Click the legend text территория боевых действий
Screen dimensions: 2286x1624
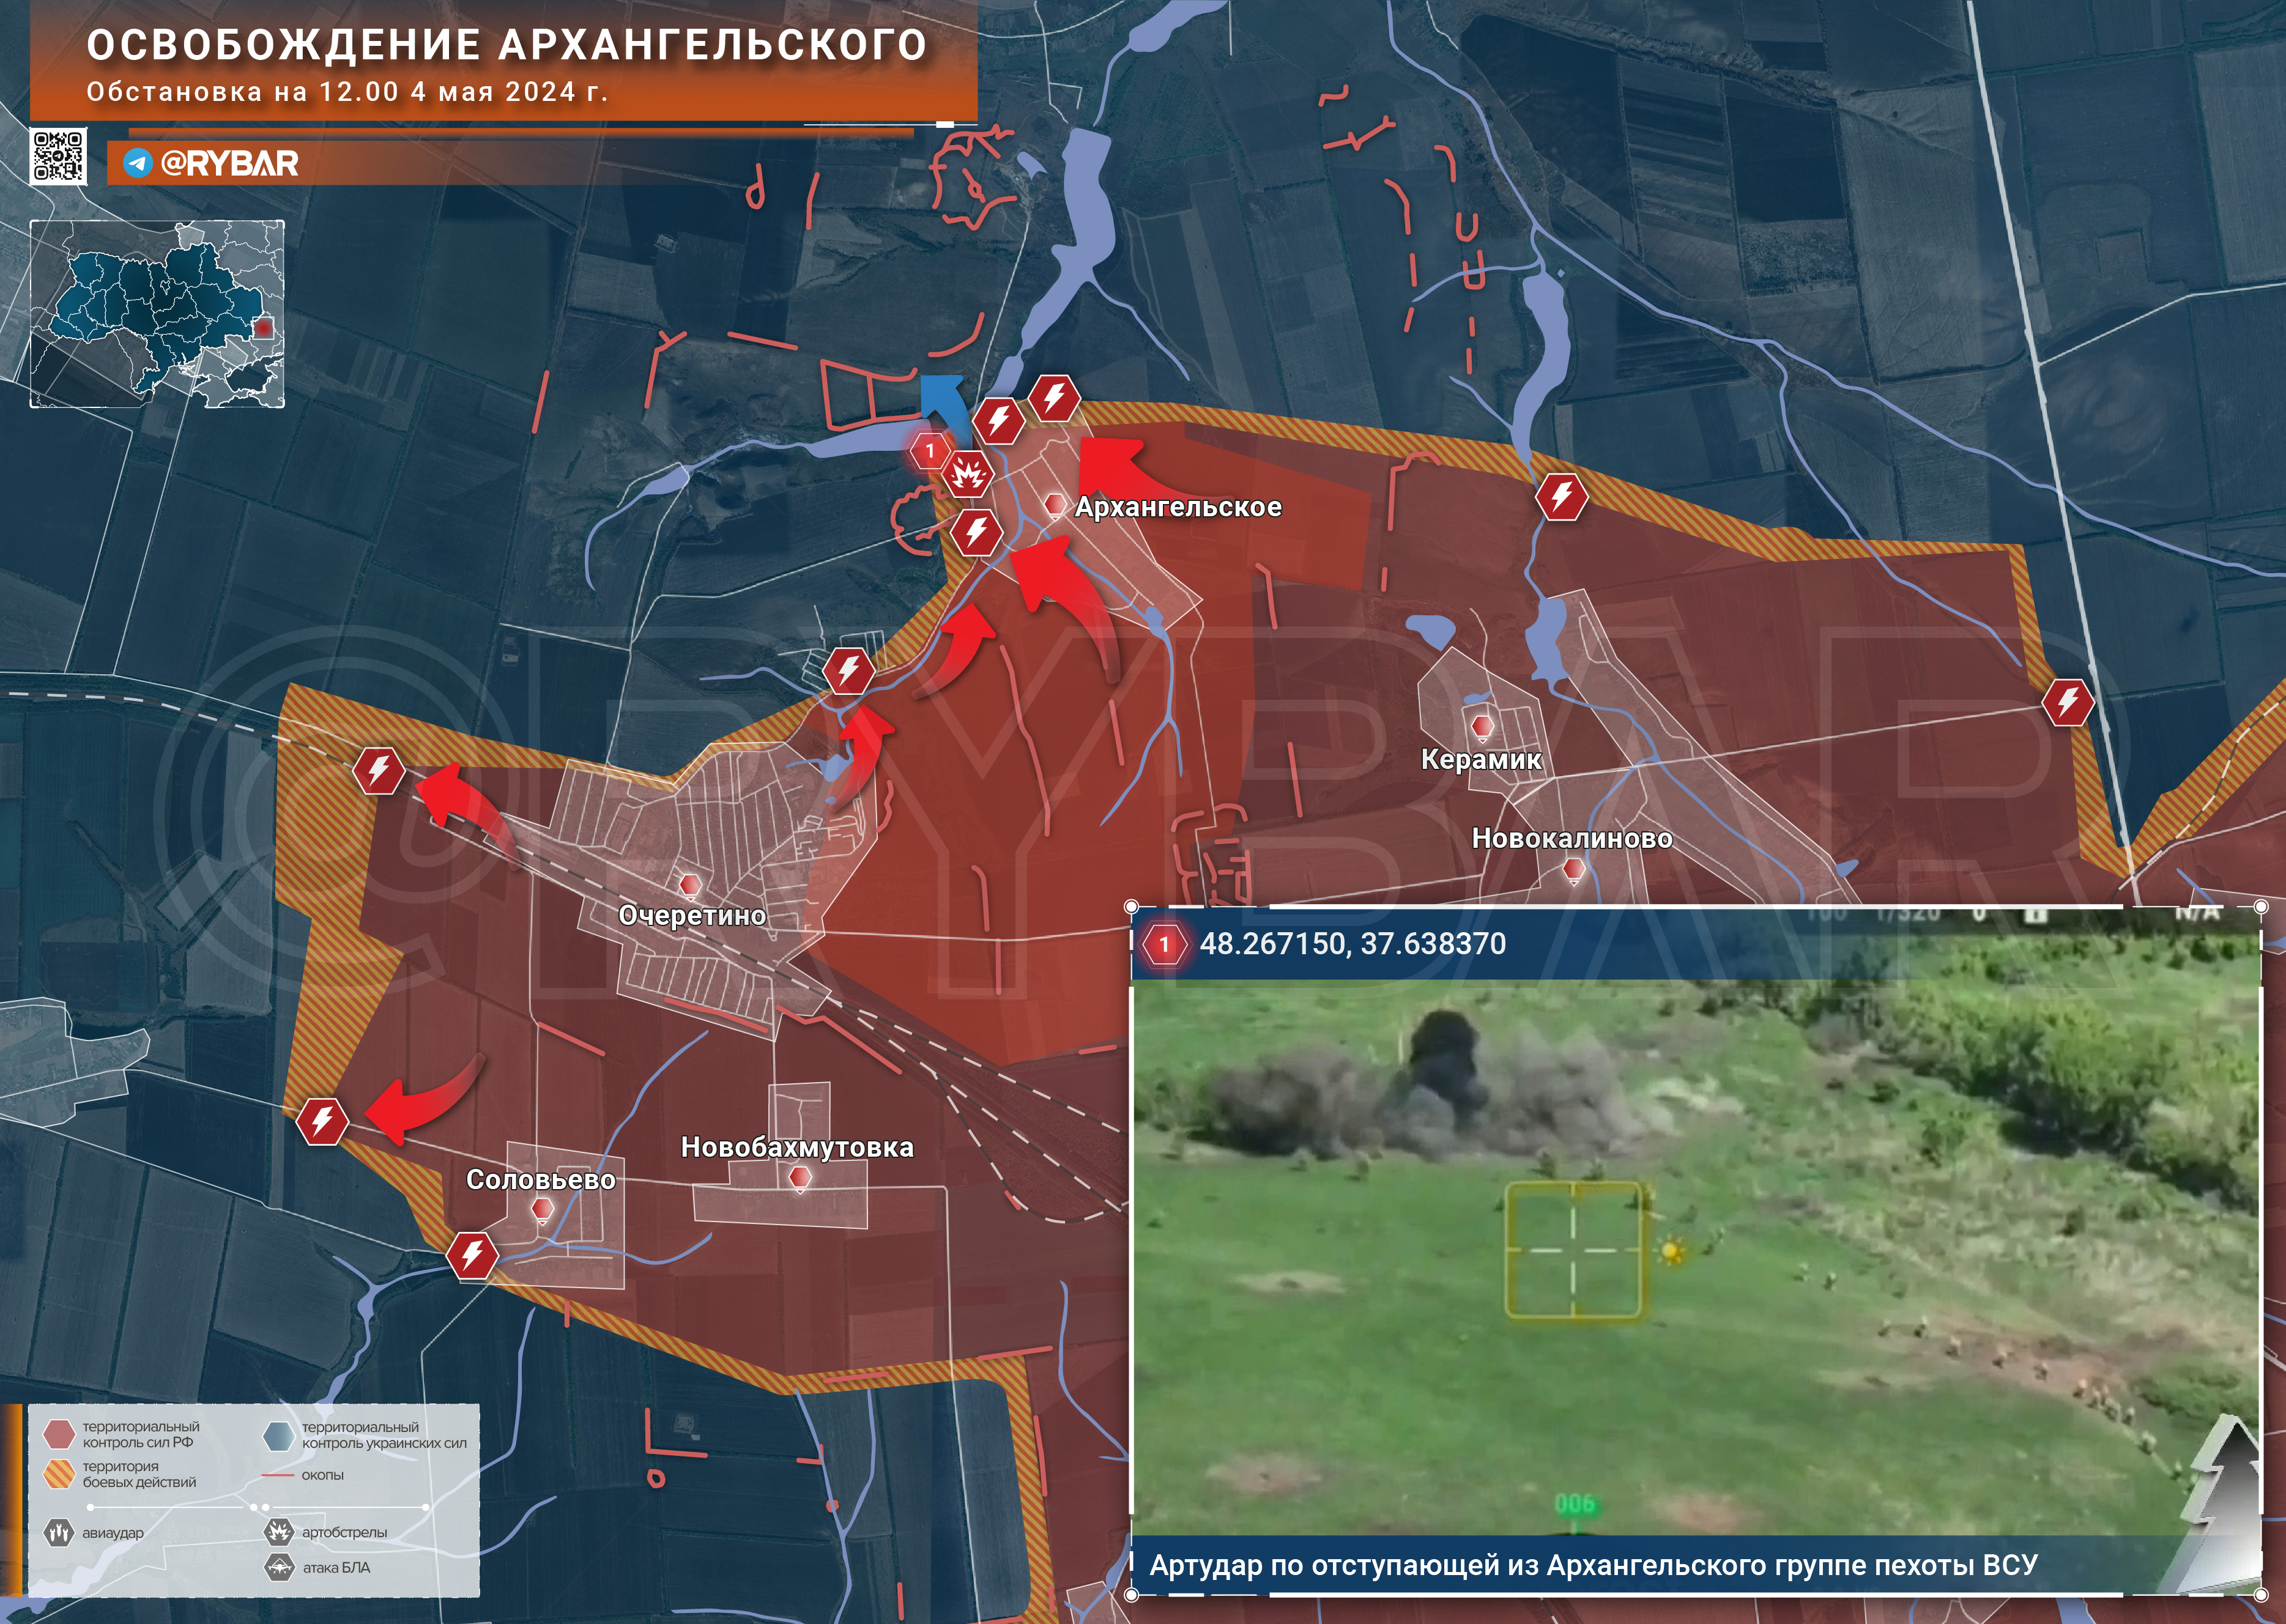139,1474
